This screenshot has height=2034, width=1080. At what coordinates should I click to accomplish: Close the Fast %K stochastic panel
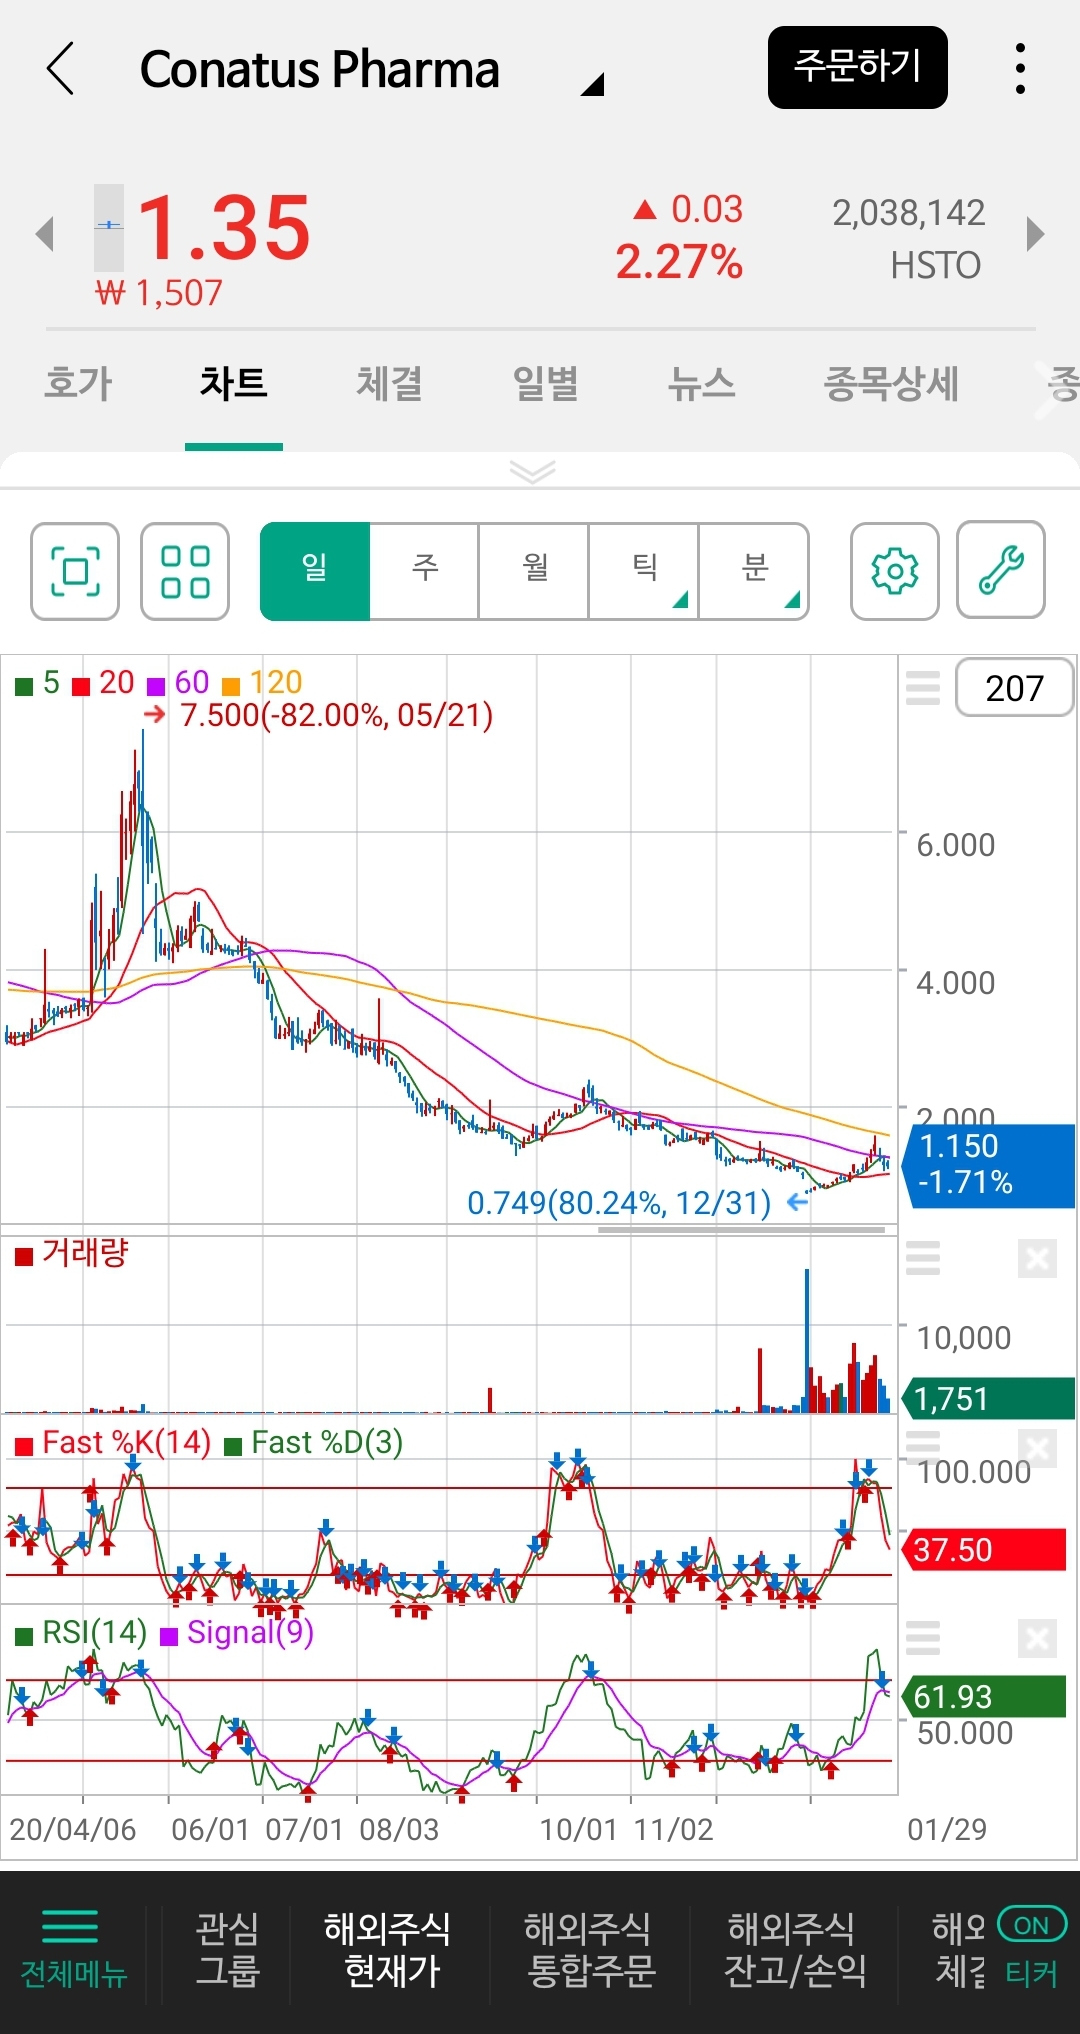coord(1037,1448)
